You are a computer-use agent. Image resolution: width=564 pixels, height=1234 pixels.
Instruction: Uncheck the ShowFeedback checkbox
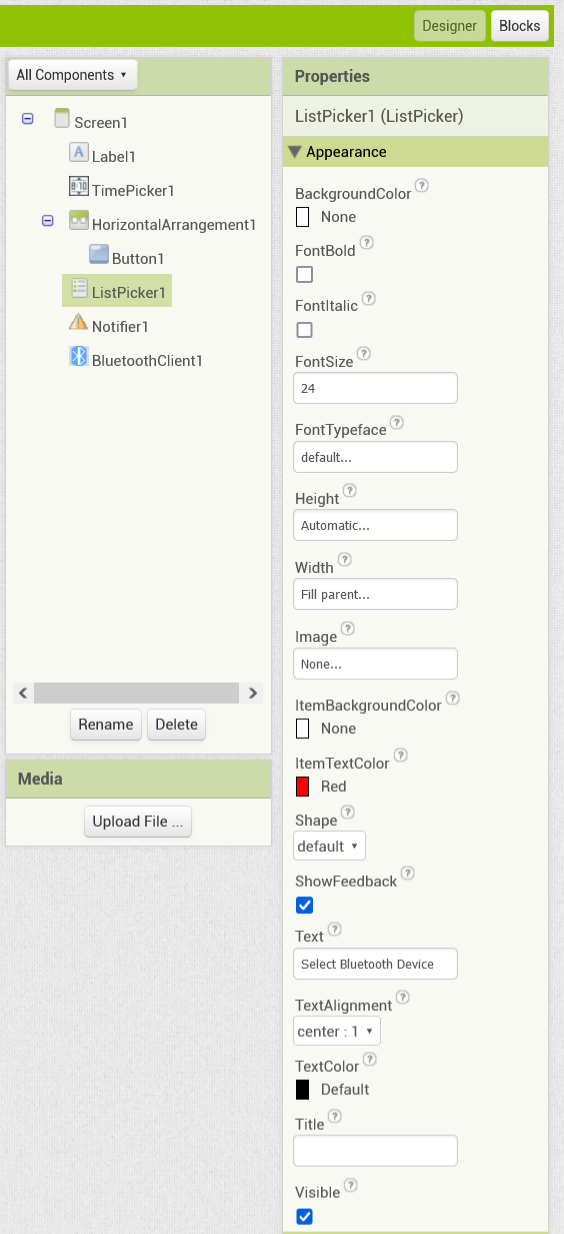(x=305, y=905)
